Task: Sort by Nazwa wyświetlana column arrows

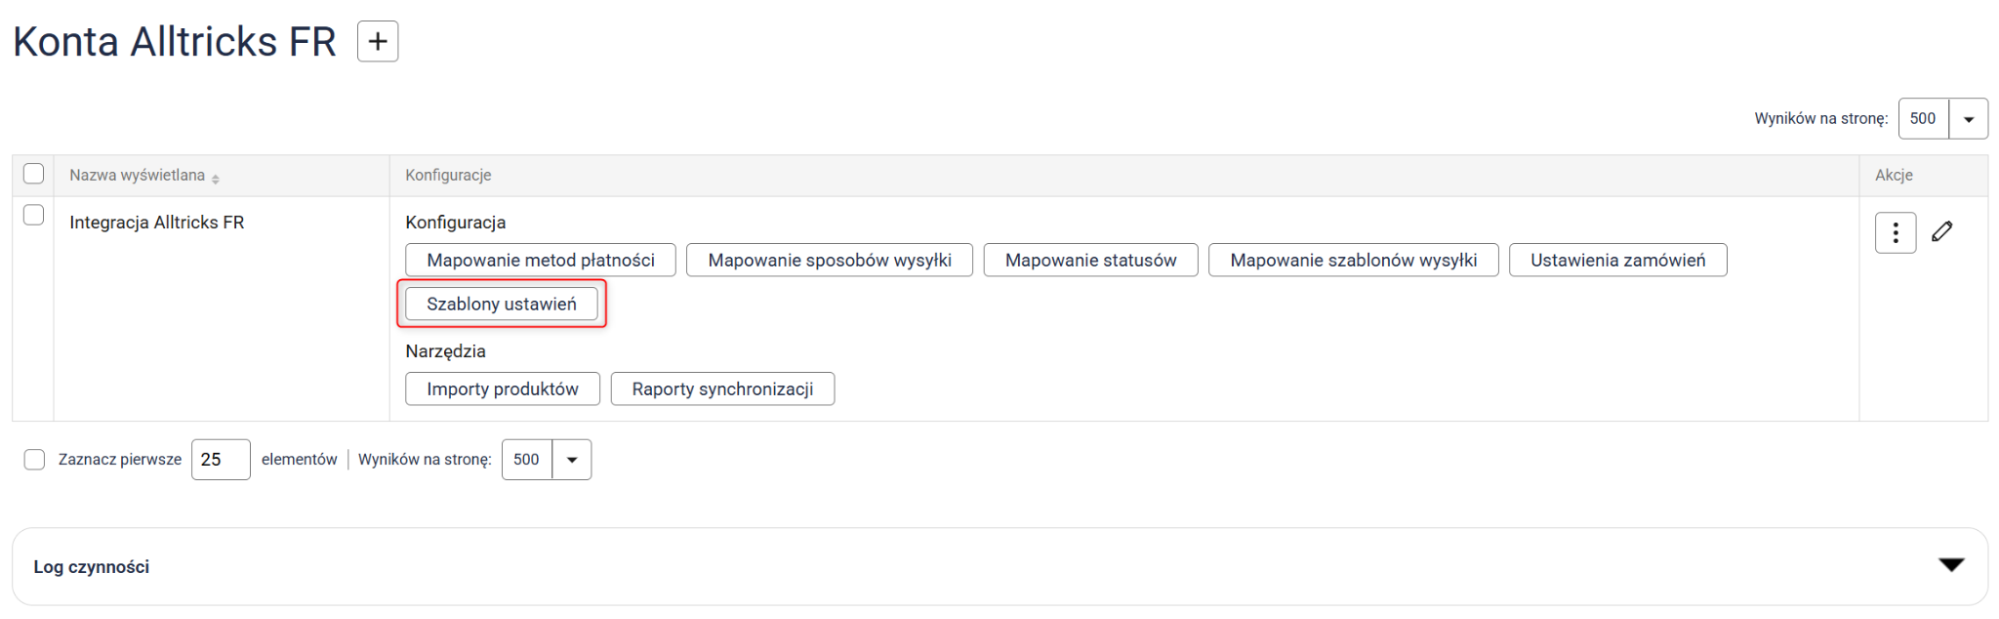Action: tap(216, 177)
